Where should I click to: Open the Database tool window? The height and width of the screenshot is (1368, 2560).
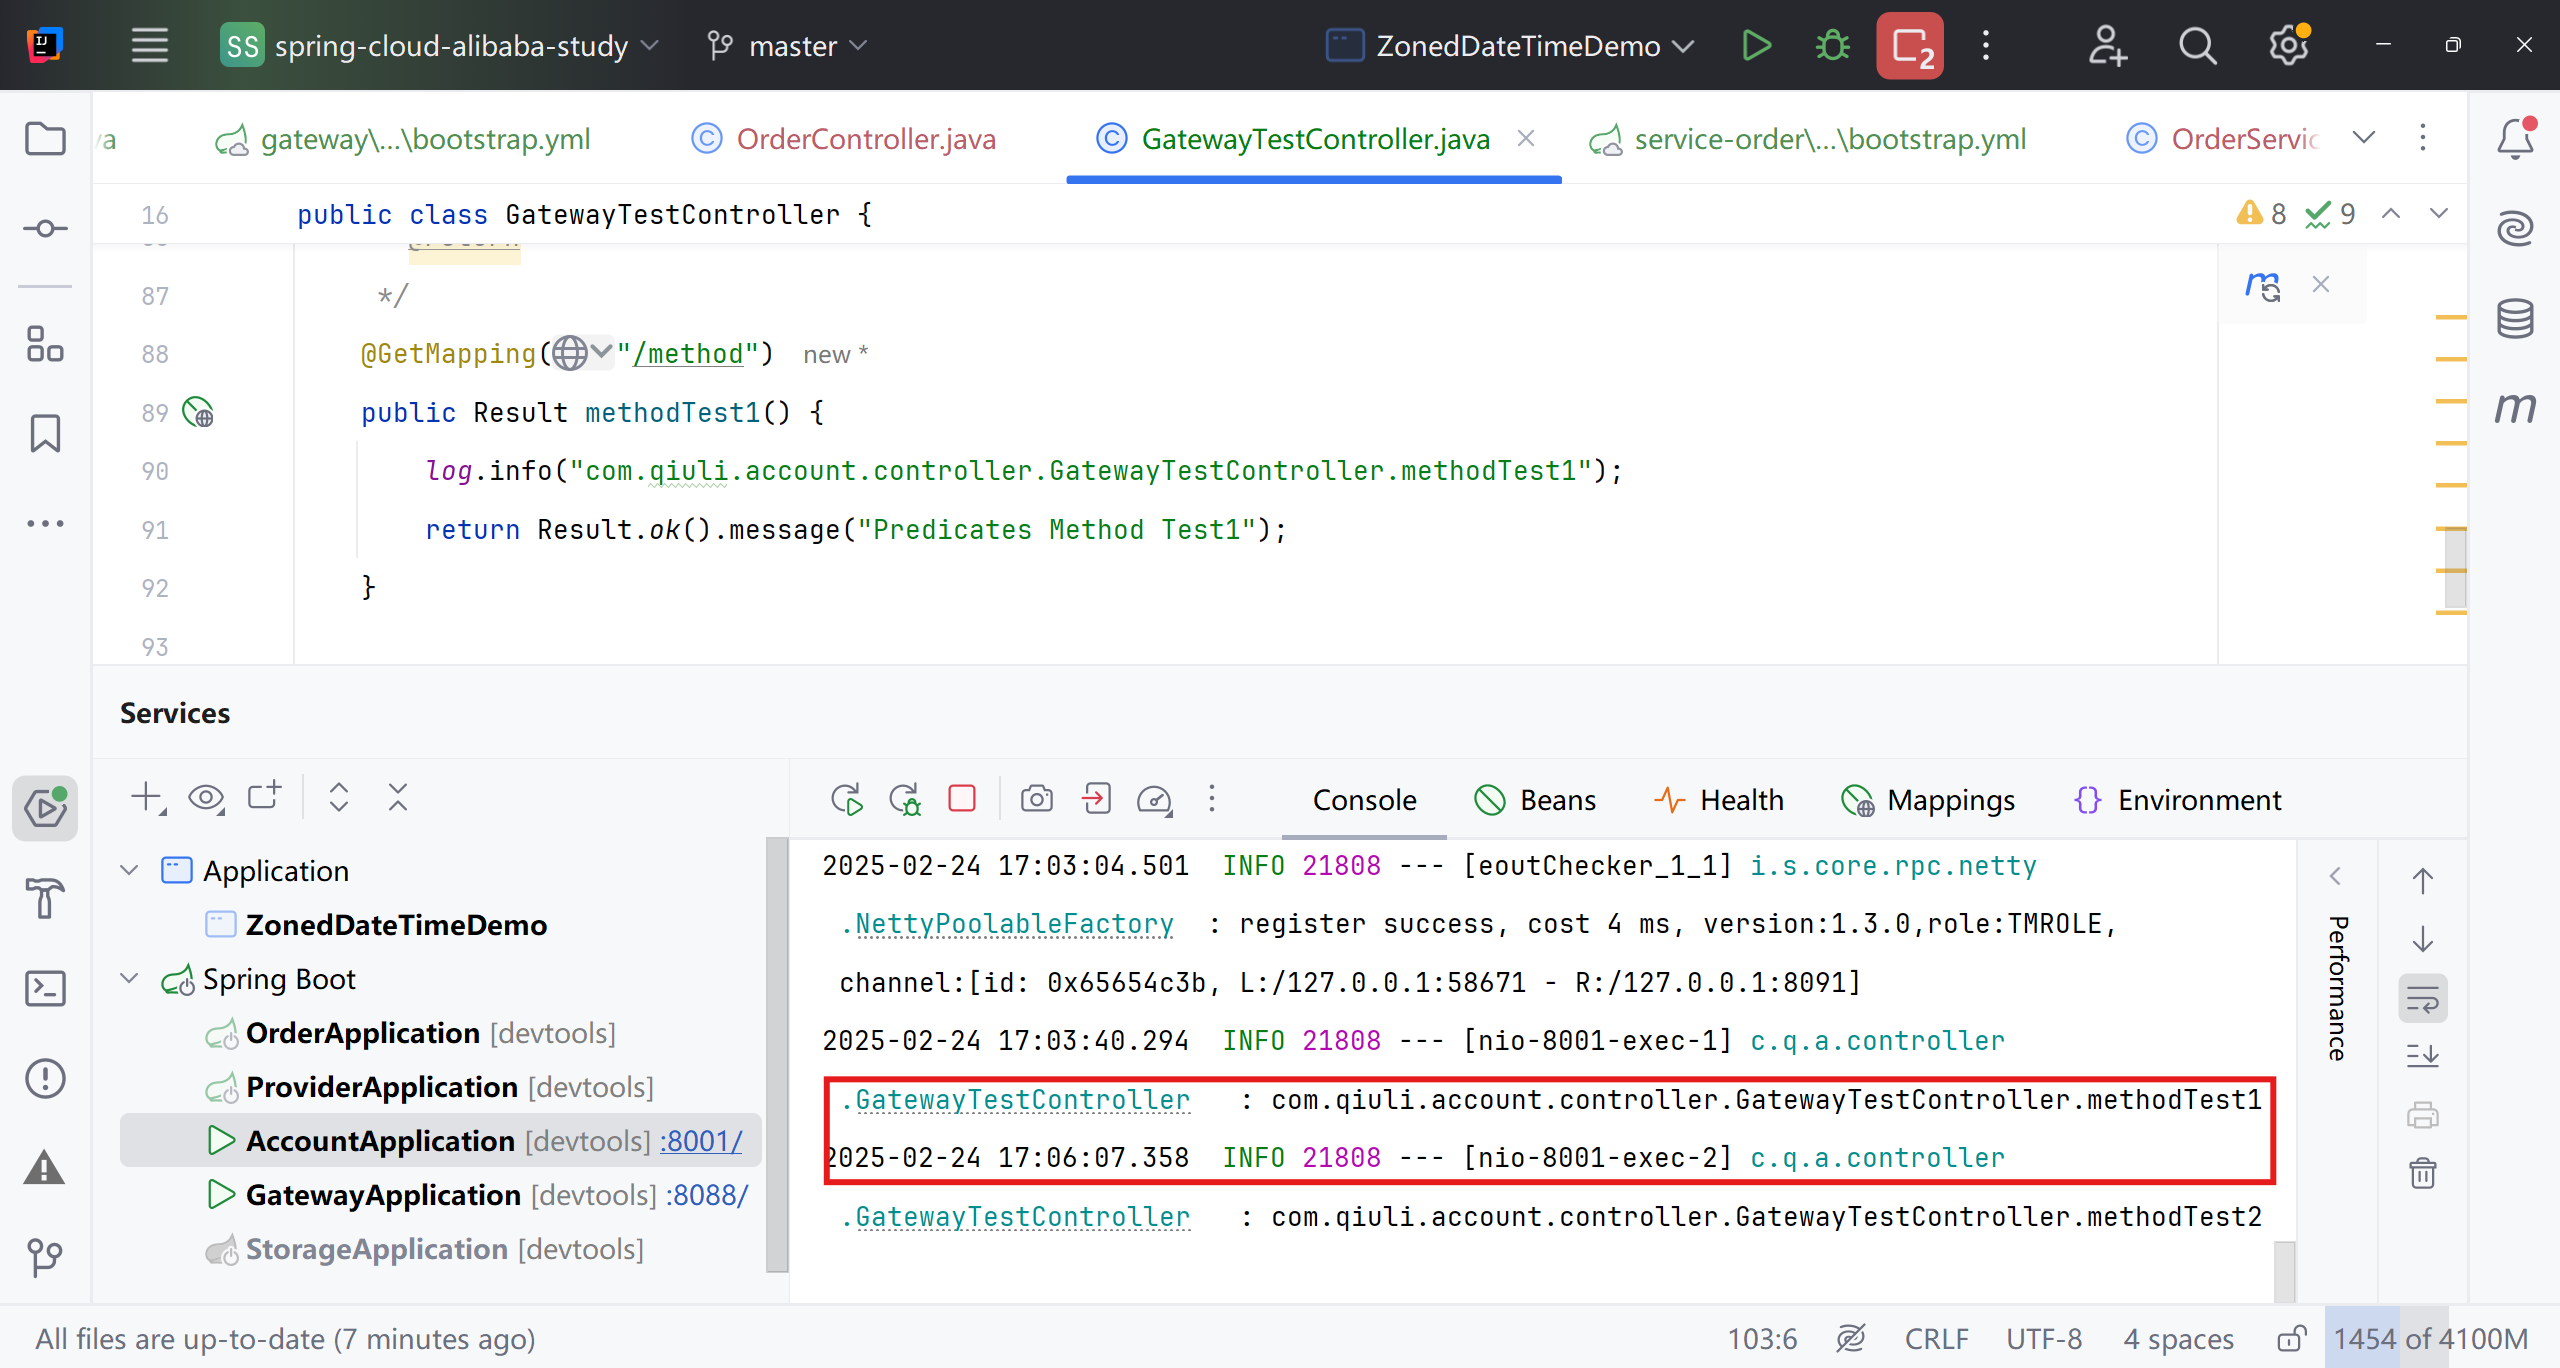[2515, 319]
